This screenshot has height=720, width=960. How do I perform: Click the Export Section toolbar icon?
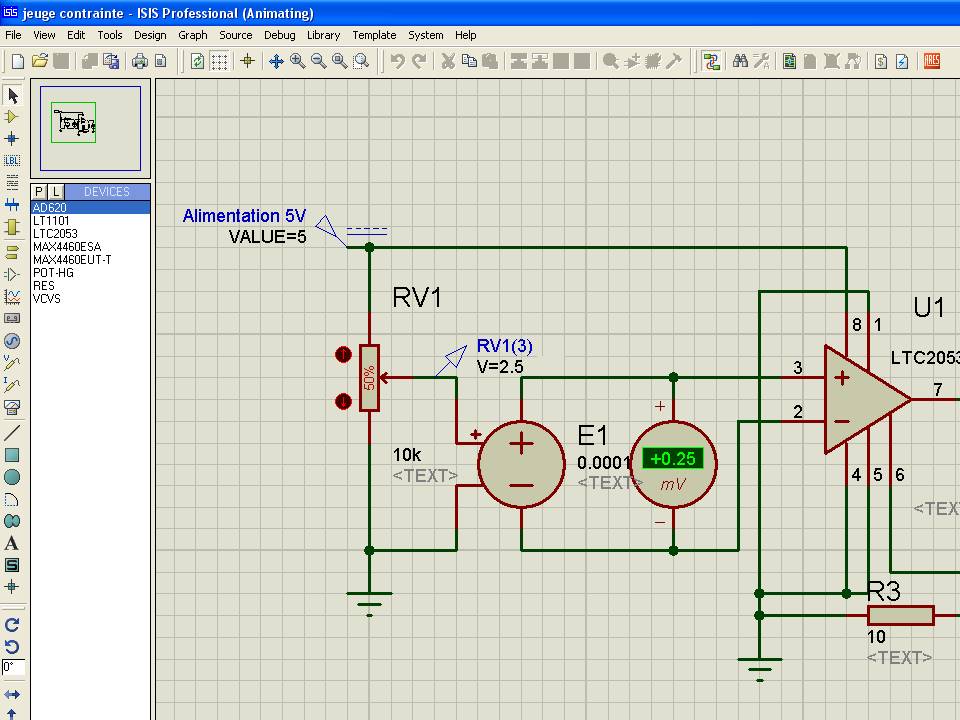point(111,61)
